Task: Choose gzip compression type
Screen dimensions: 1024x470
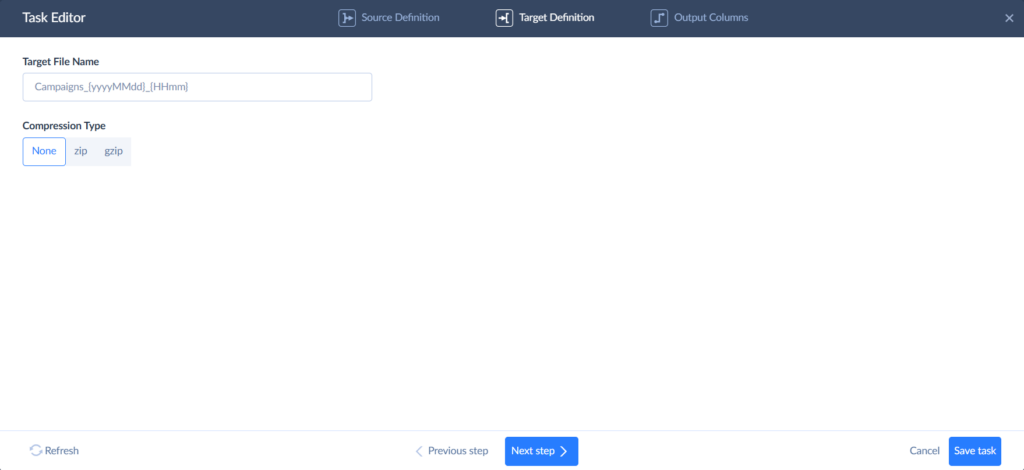Action: (113, 151)
